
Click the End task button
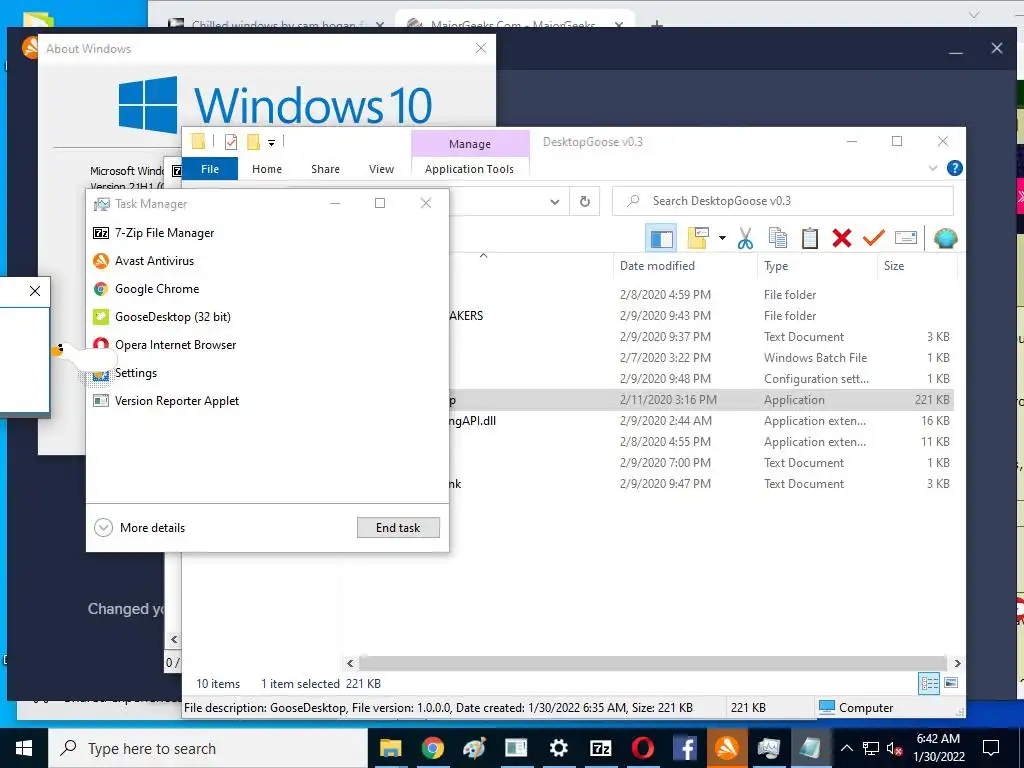pos(398,528)
